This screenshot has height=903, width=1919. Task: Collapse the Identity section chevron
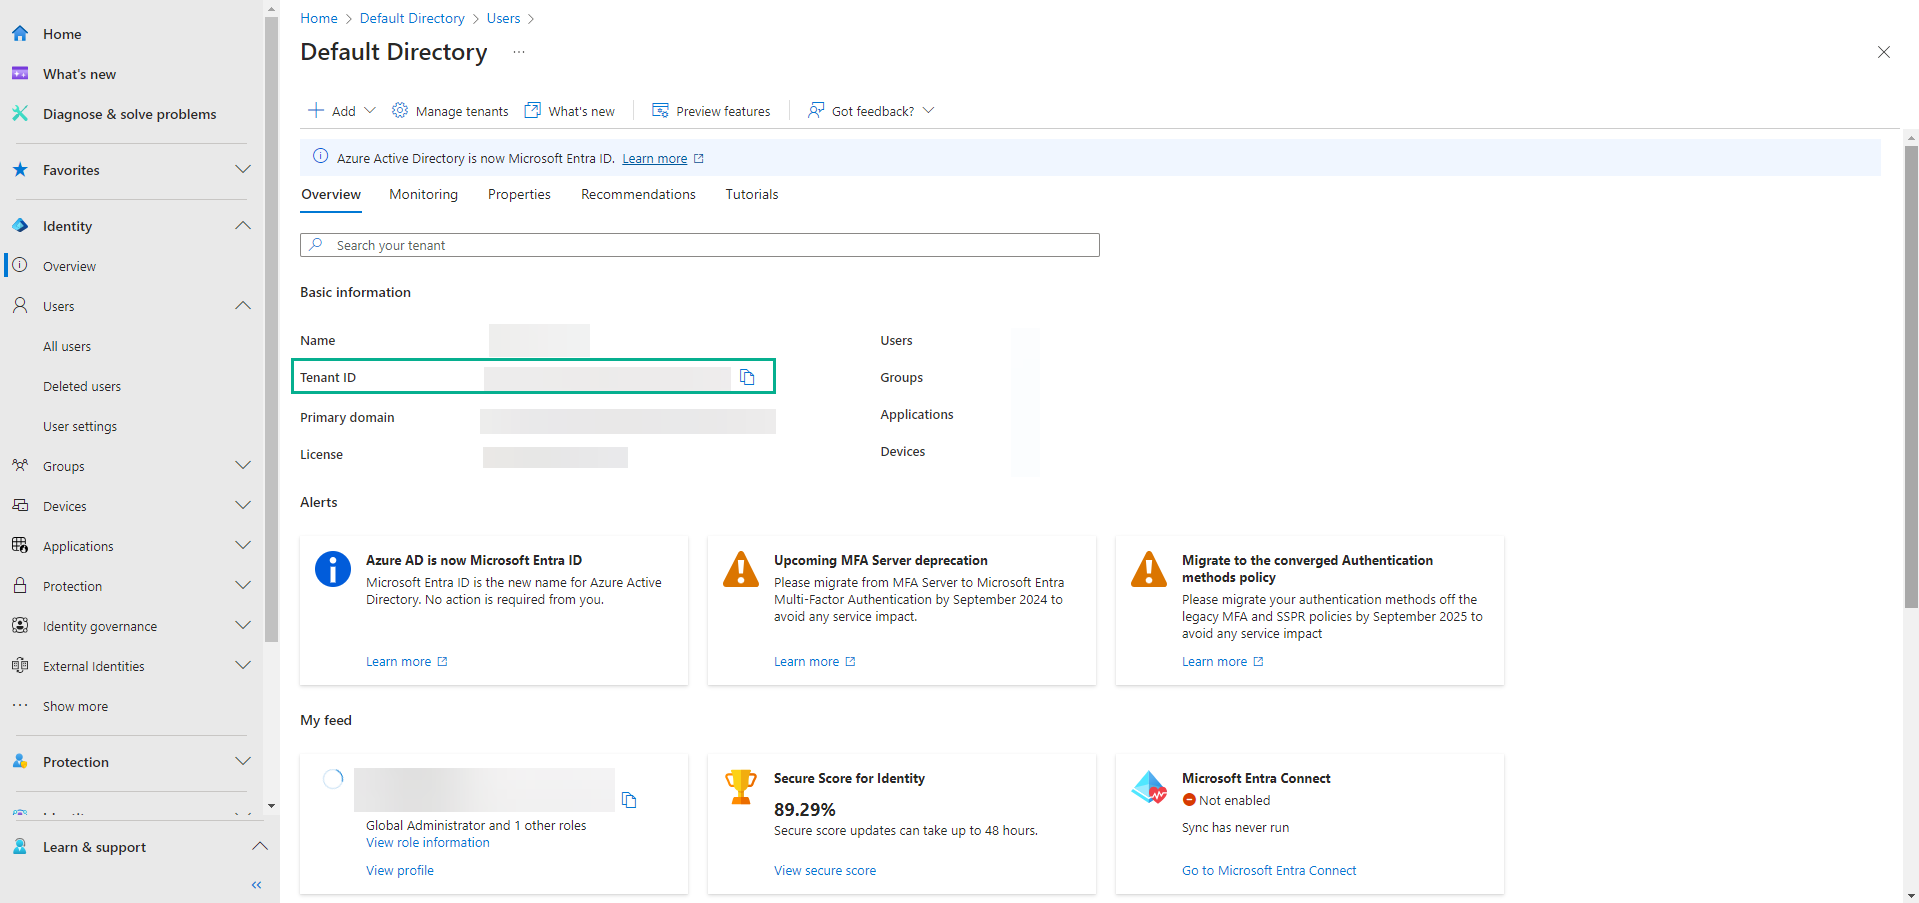pos(243,226)
